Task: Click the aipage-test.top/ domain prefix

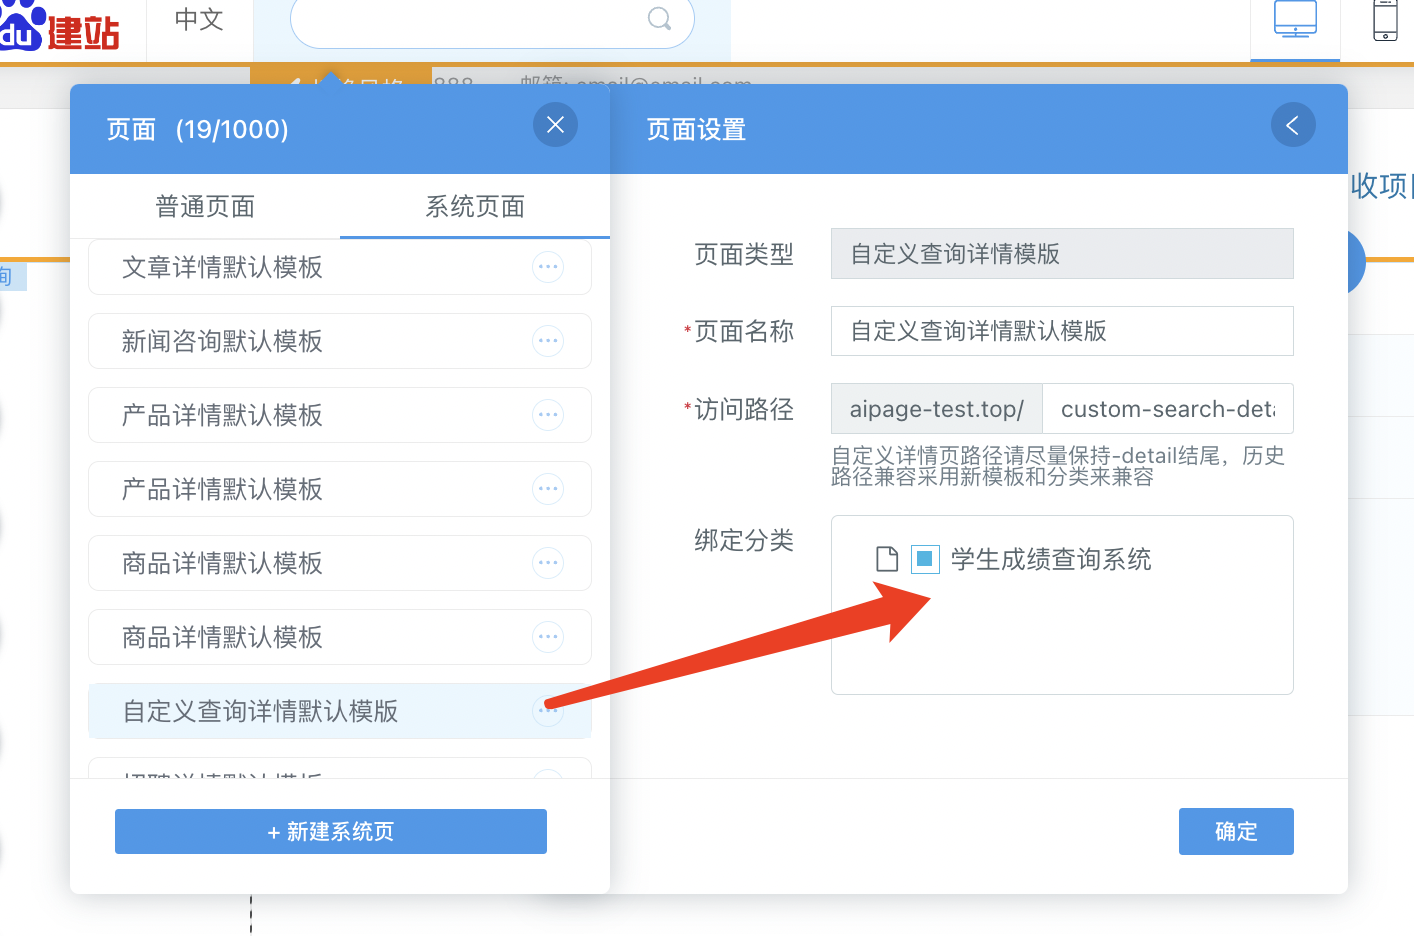Action: [x=937, y=409]
